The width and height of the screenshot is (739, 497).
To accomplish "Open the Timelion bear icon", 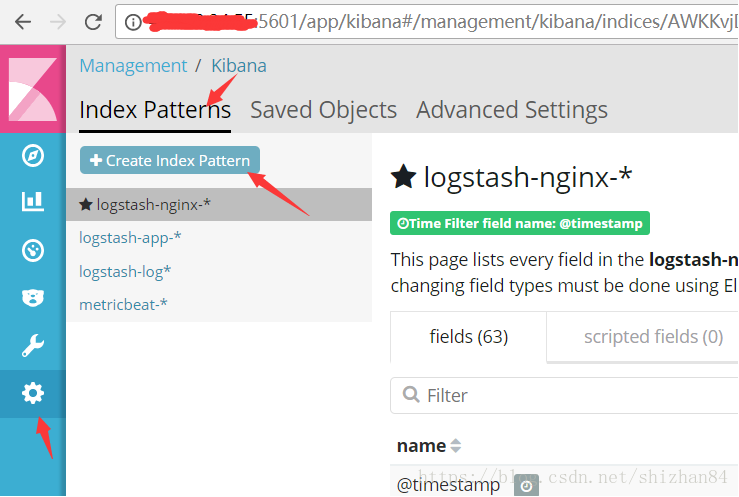I will tap(33, 298).
